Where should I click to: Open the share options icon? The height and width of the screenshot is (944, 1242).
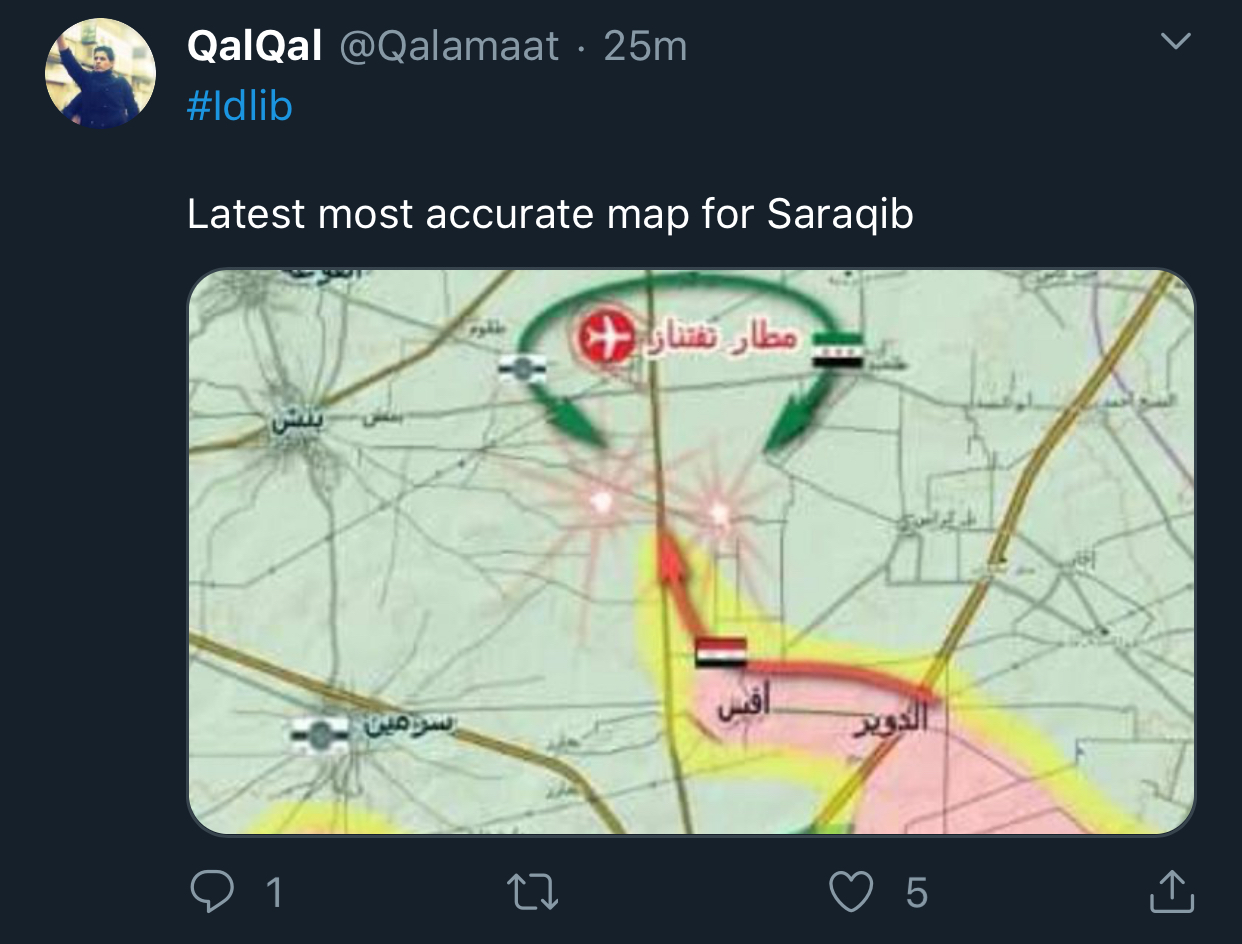point(1171,891)
